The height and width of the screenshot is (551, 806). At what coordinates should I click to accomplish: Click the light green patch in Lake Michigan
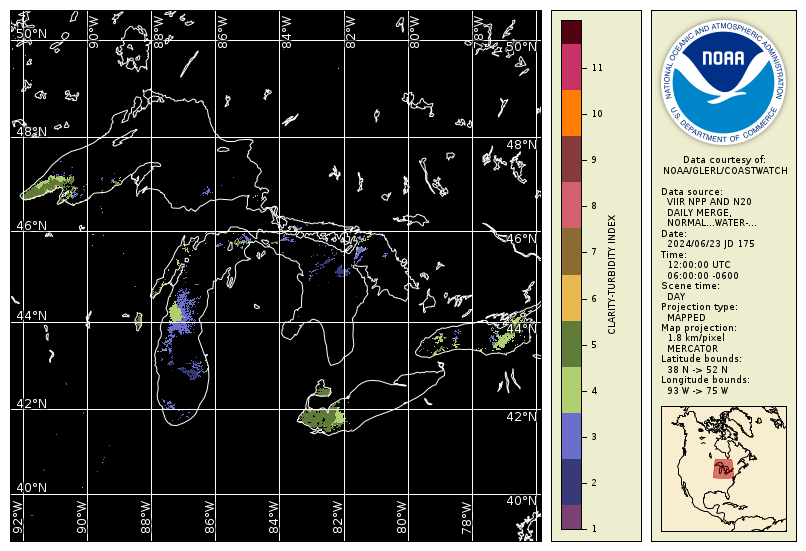[x=175, y=312]
